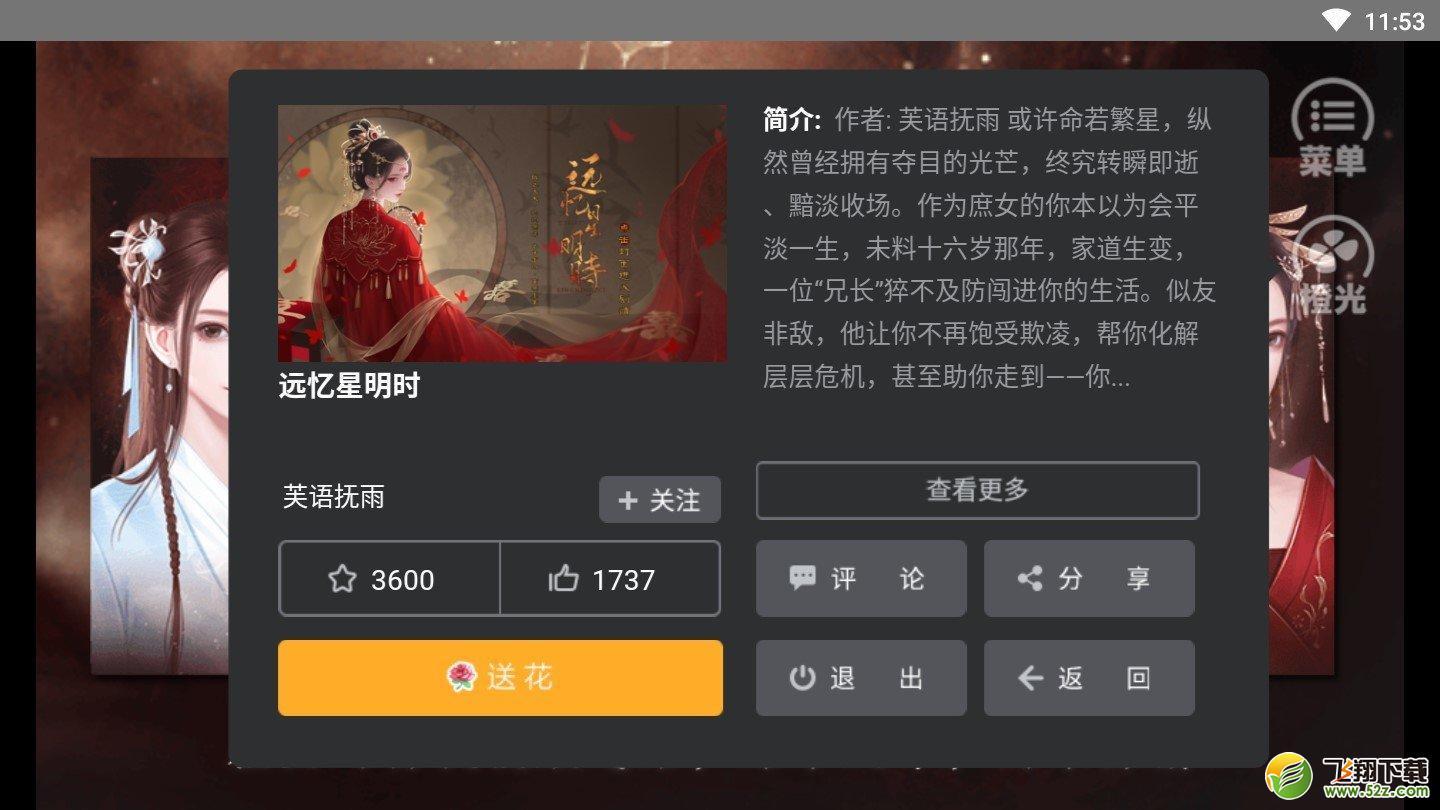The width and height of the screenshot is (1440, 810).
Task: Open the author name 芙语抚雨
Action: click(x=334, y=497)
